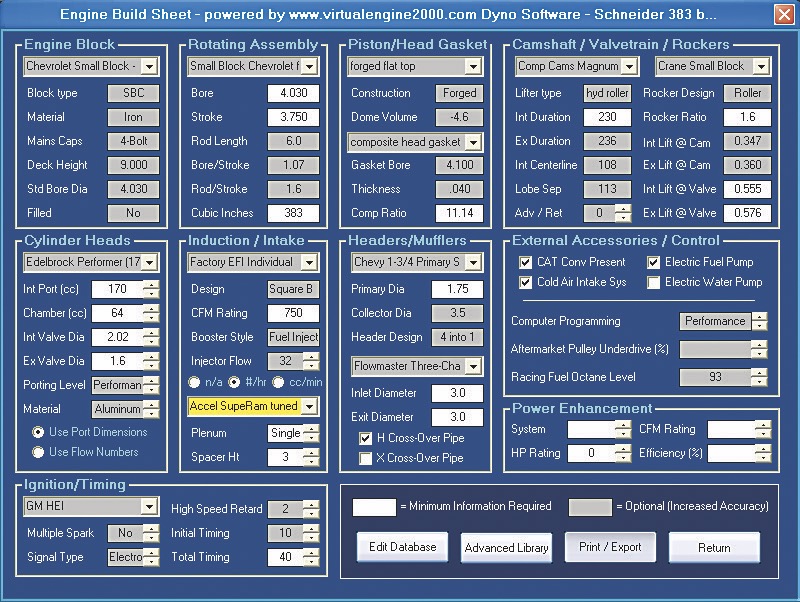Adjust the Int Valve Dia spinner
Viewport: 800px width, 602px height.
(x=151, y=337)
